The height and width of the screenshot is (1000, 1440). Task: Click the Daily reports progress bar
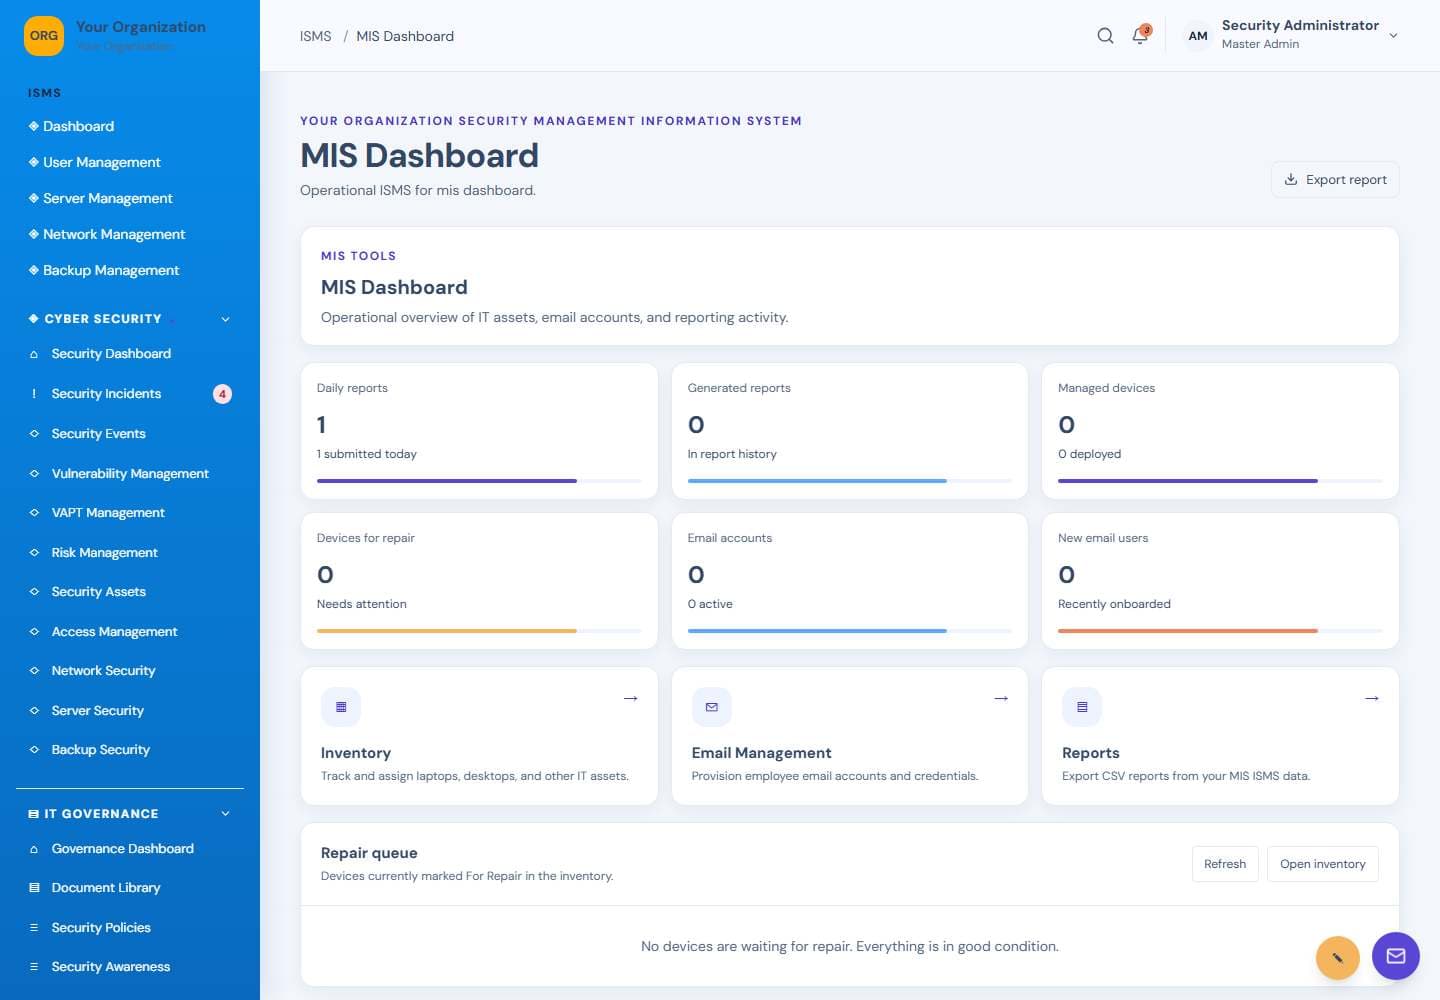[x=479, y=481]
